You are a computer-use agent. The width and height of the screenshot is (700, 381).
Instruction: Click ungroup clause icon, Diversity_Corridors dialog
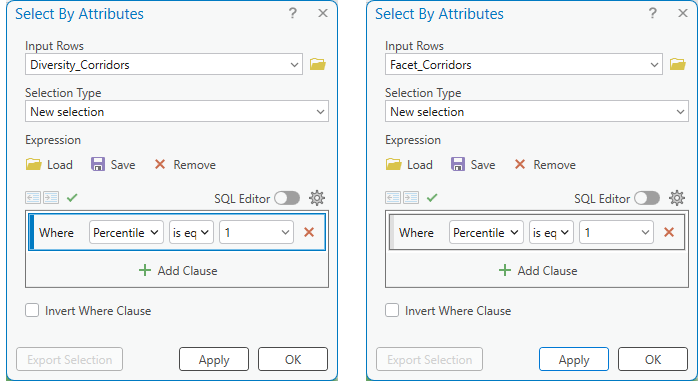33,197
